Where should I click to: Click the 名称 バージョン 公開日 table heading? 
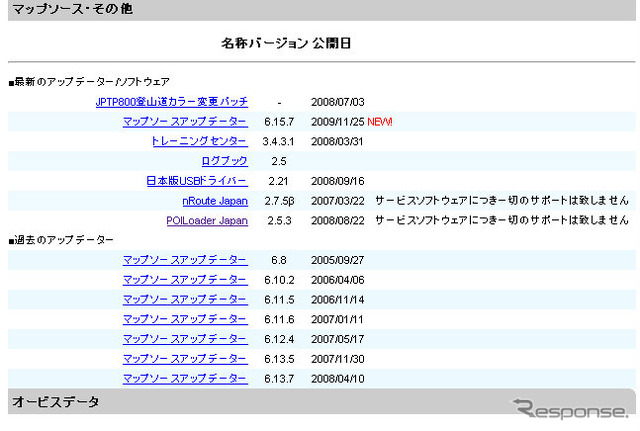tap(286, 43)
